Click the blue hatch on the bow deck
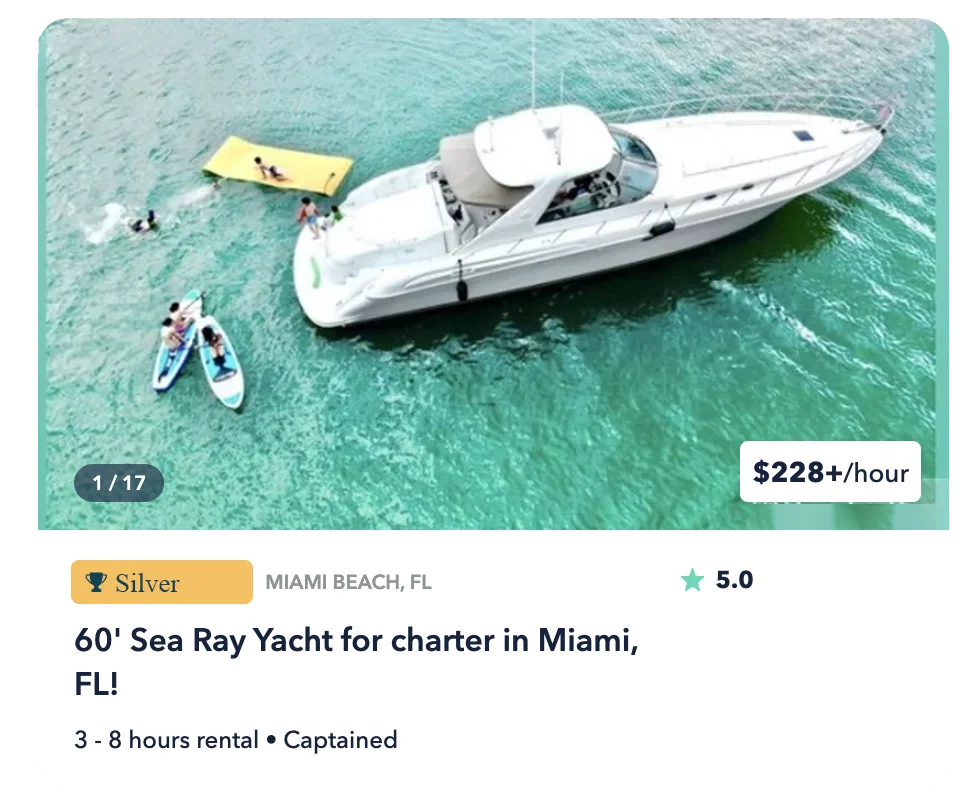 pyautogui.click(x=803, y=135)
